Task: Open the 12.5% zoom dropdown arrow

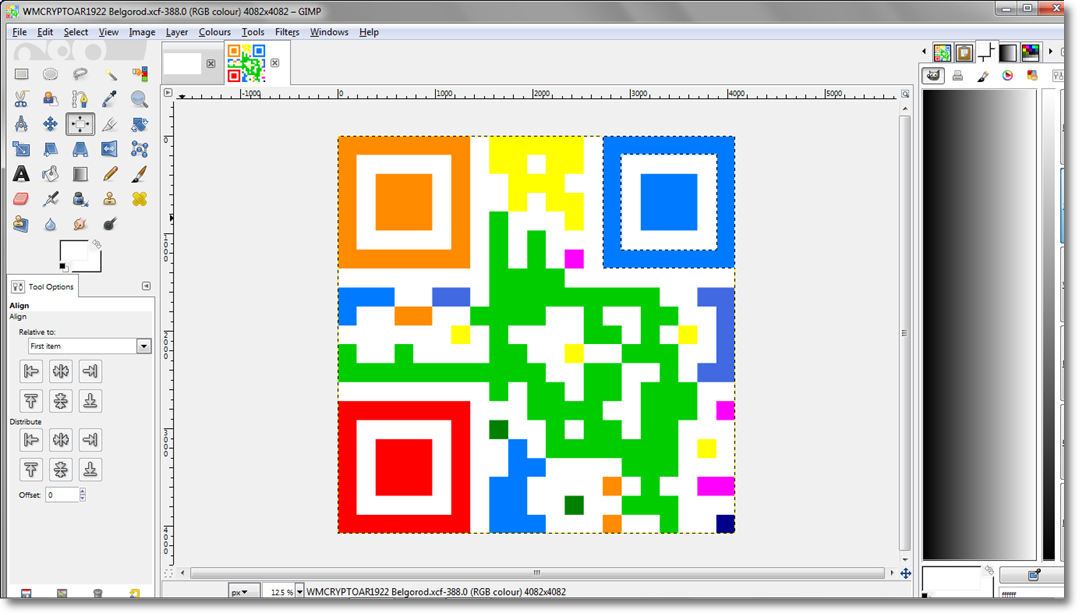Action: [300, 592]
